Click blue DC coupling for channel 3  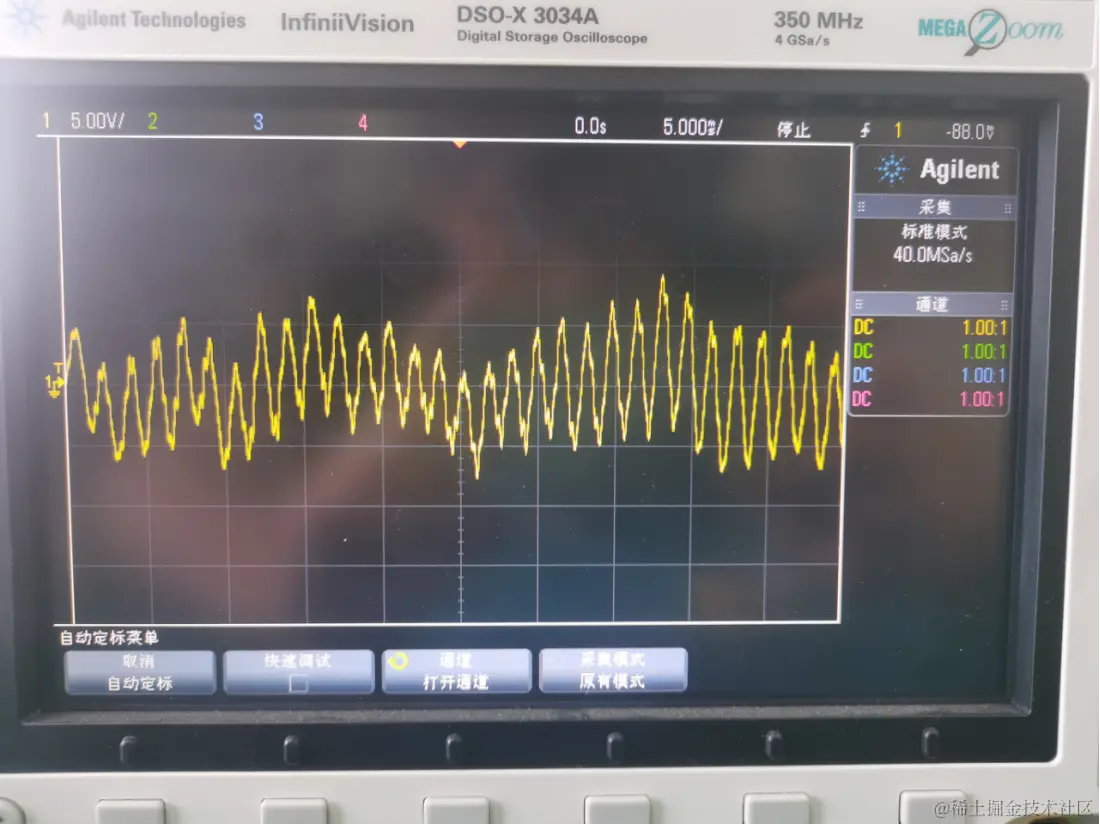point(862,375)
